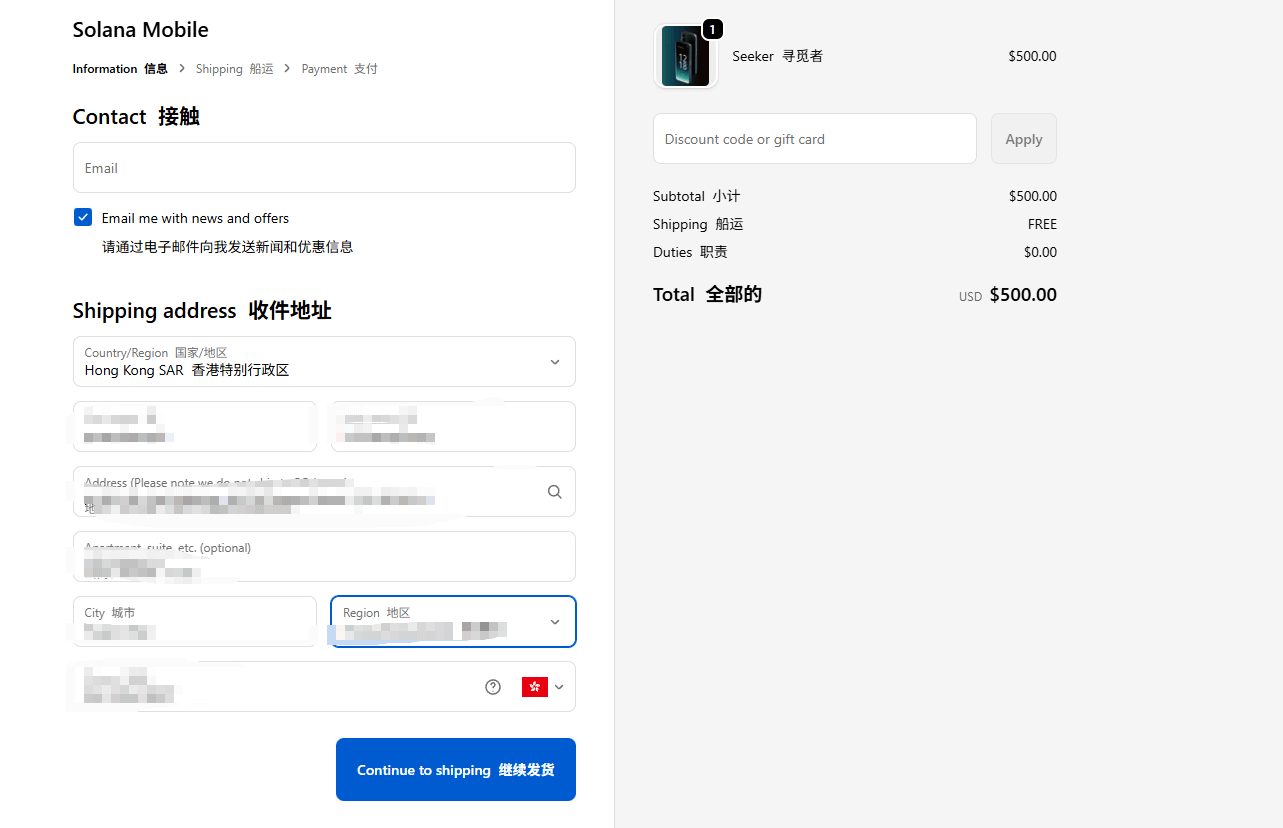
Task: Focus the Email input field
Action: pyautogui.click(x=324, y=168)
